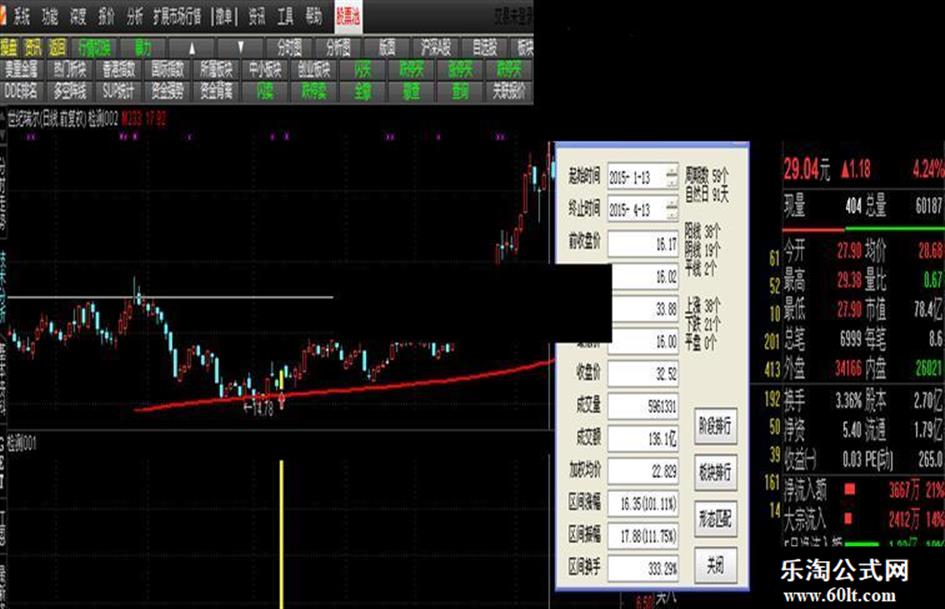Viewport: 945px width, 609px height.
Task: Click the 区间换手 value 333.29%
Action: point(642,569)
